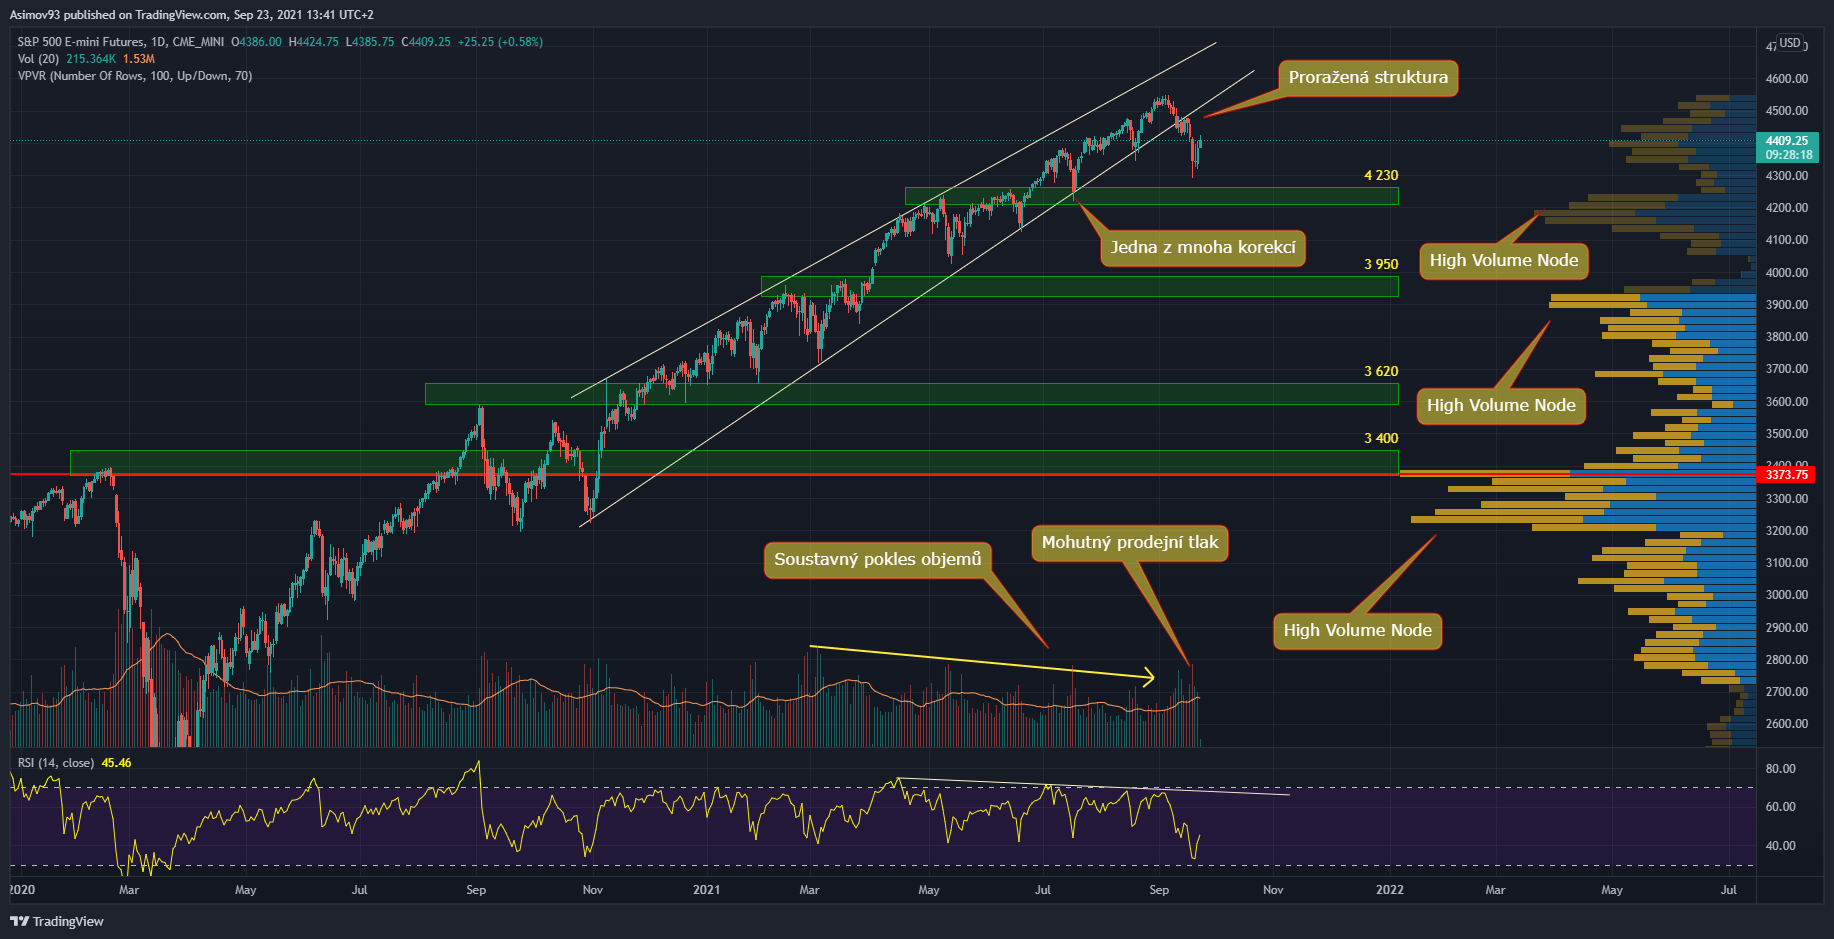Select the 'Soustavný pokles objemů' callout
Screen dimensions: 1834x939
click(x=877, y=559)
